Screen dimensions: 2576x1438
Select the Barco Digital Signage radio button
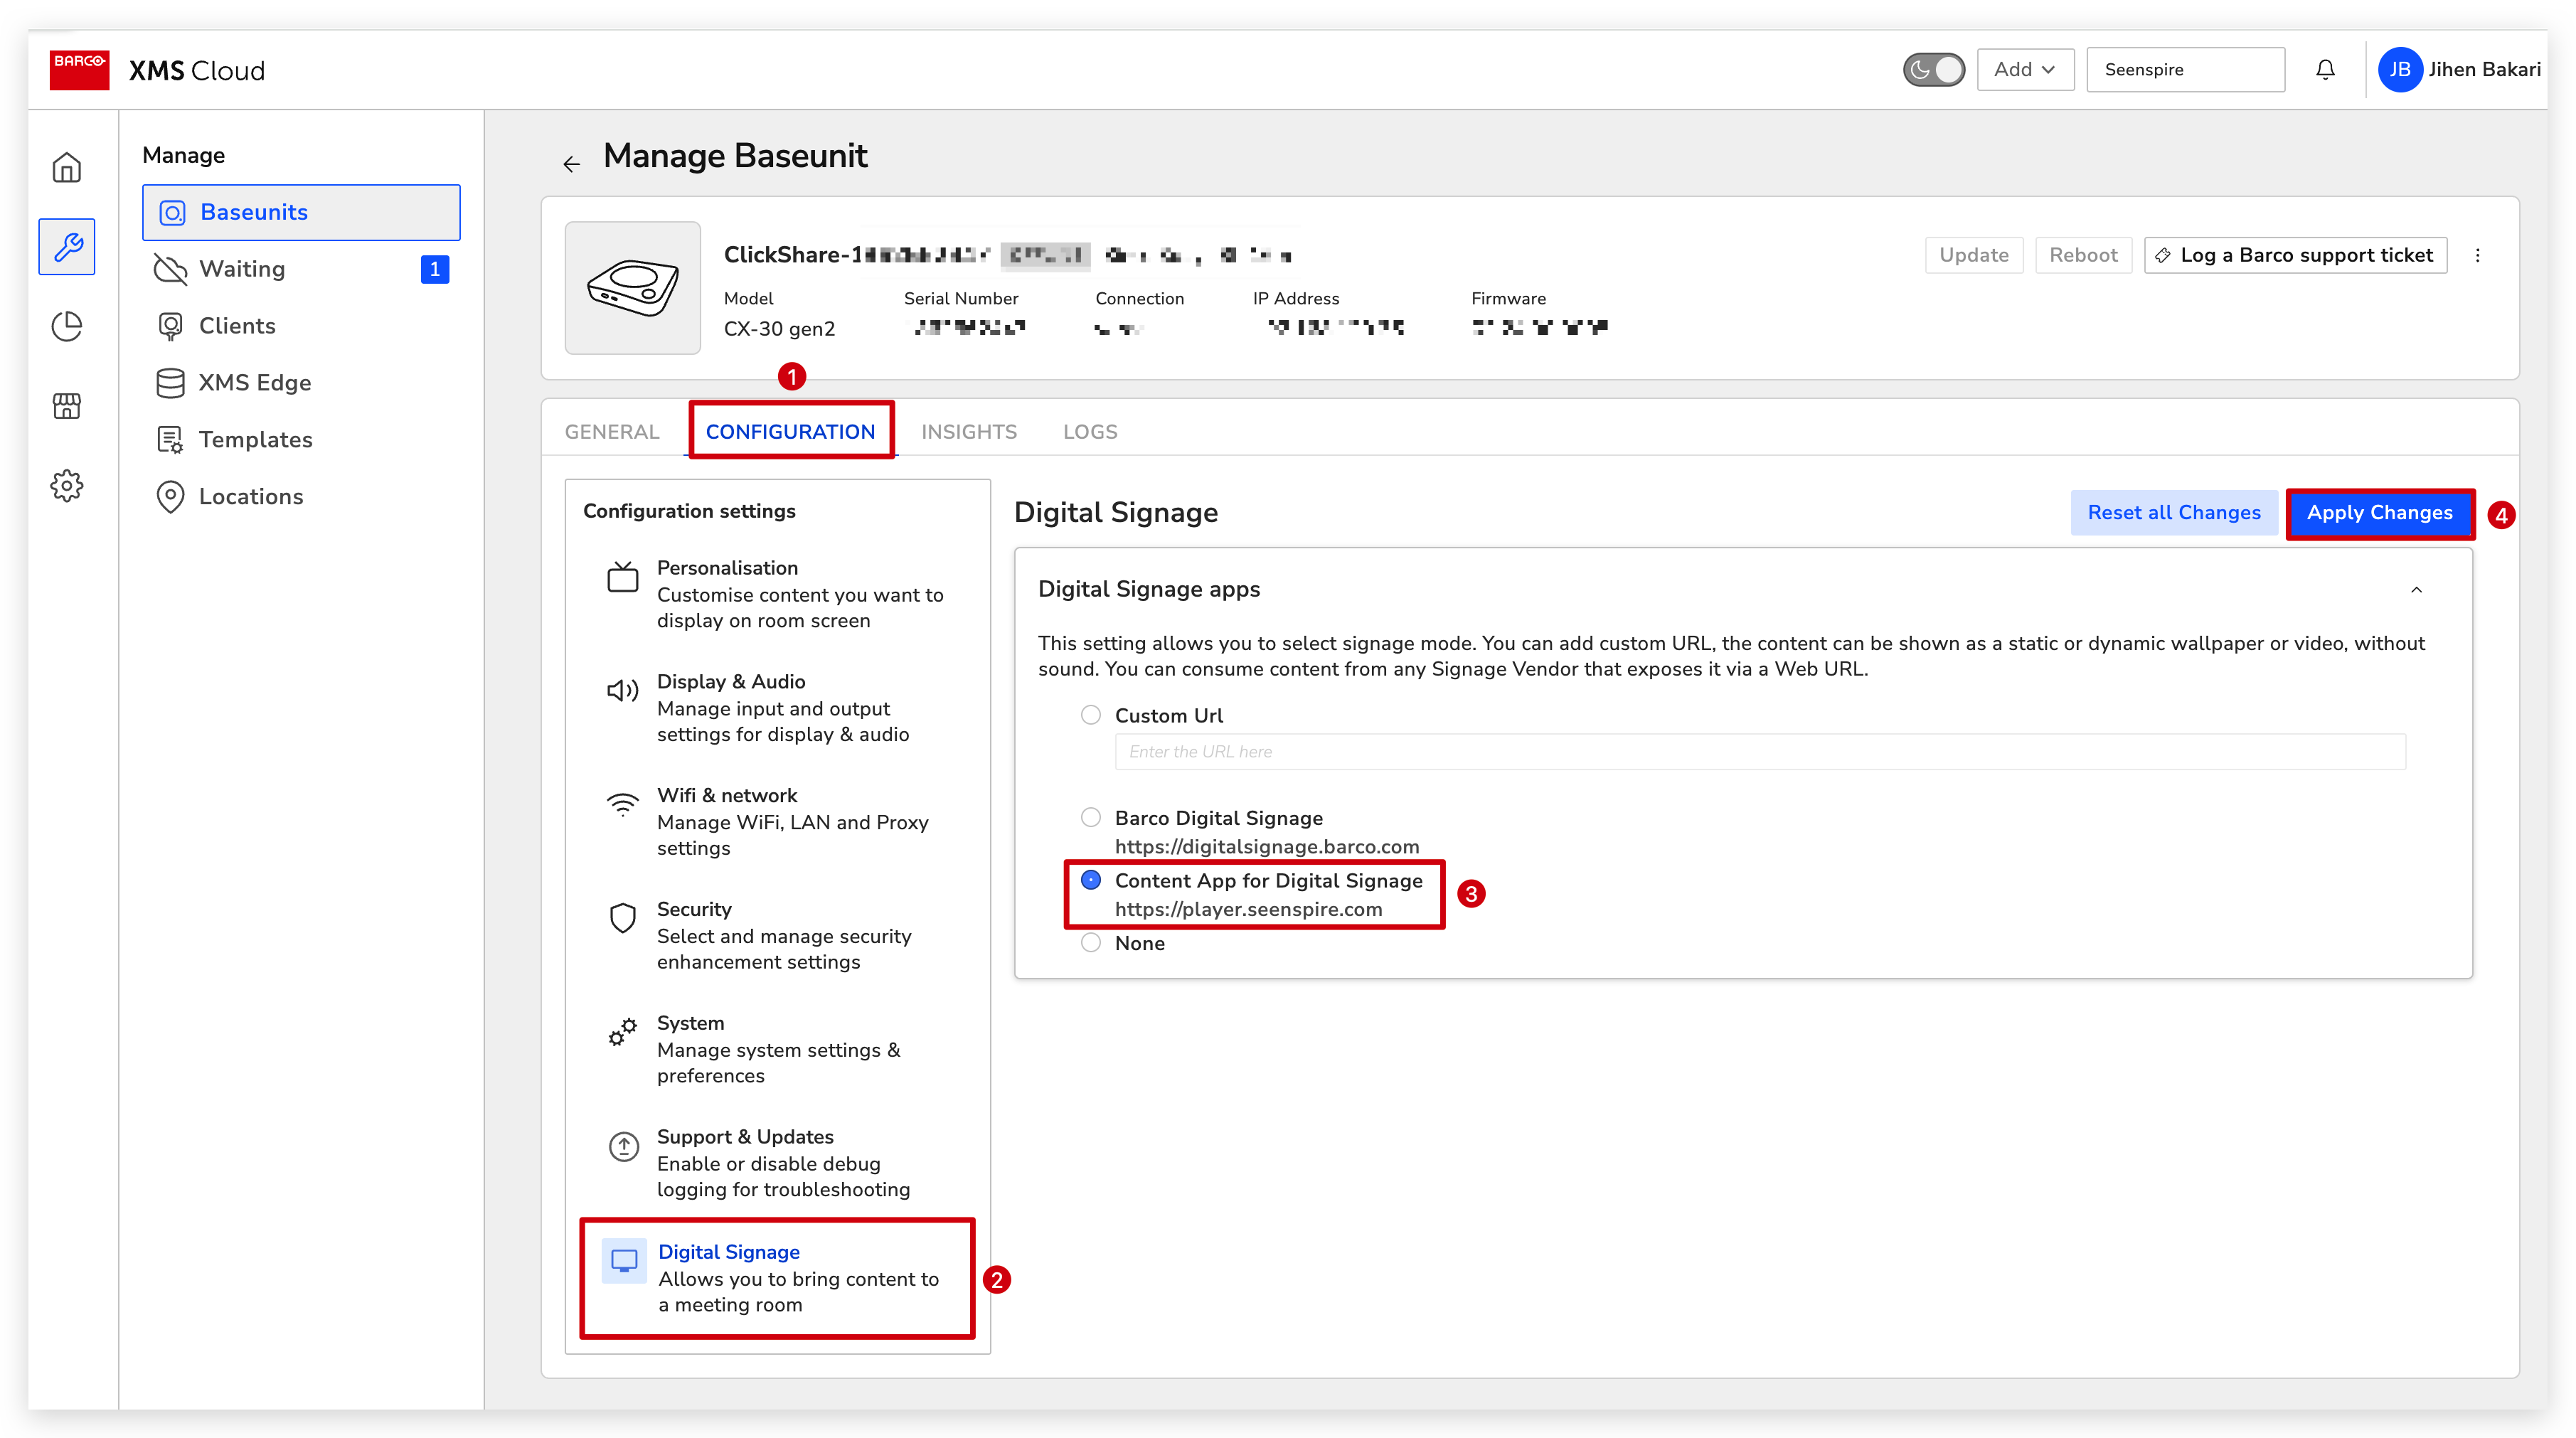click(1091, 818)
